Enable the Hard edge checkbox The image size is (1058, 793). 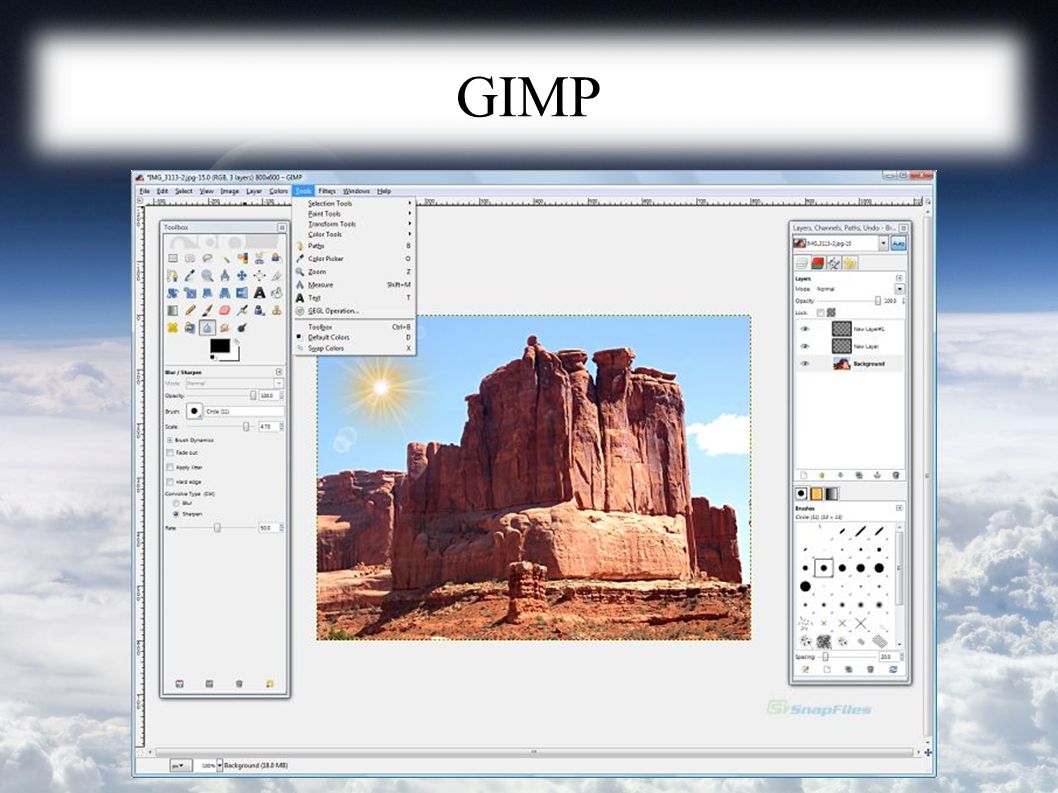point(170,482)
